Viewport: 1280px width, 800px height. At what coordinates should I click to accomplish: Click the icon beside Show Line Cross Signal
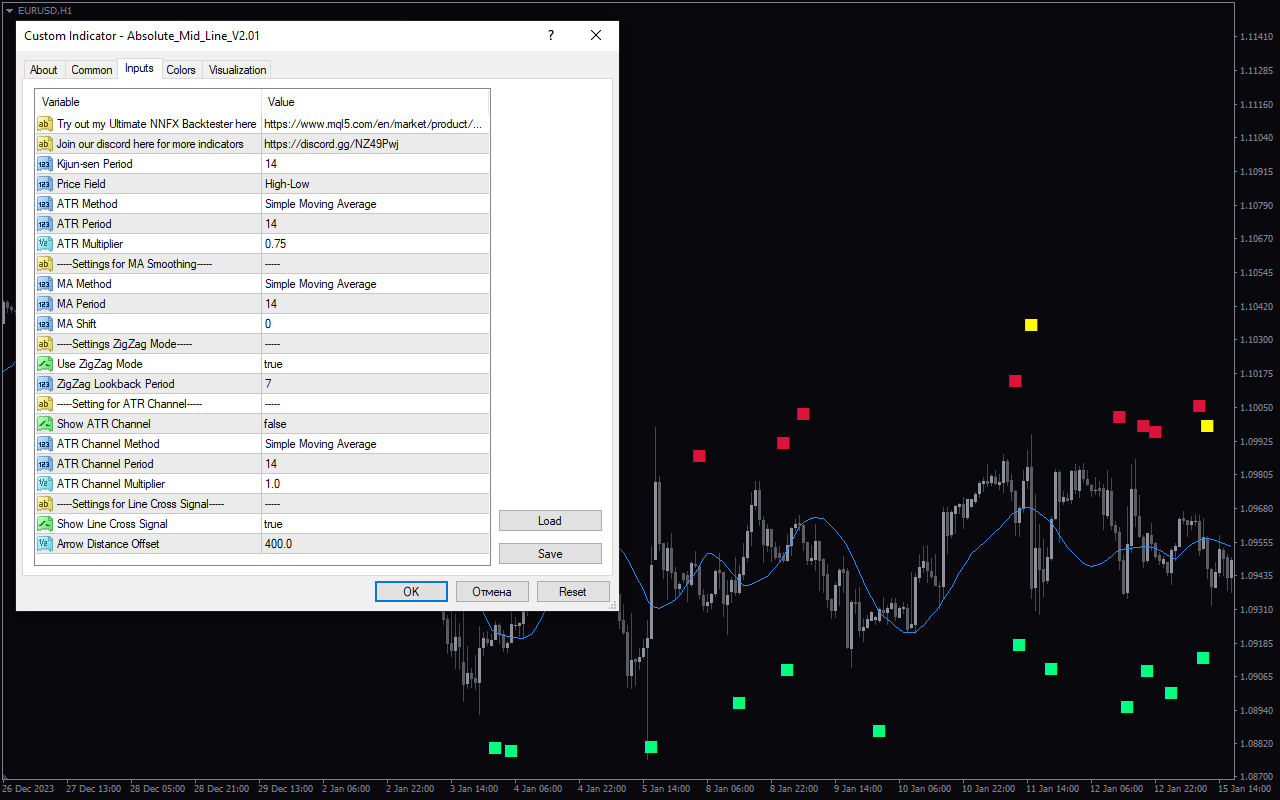click(45, 524)
